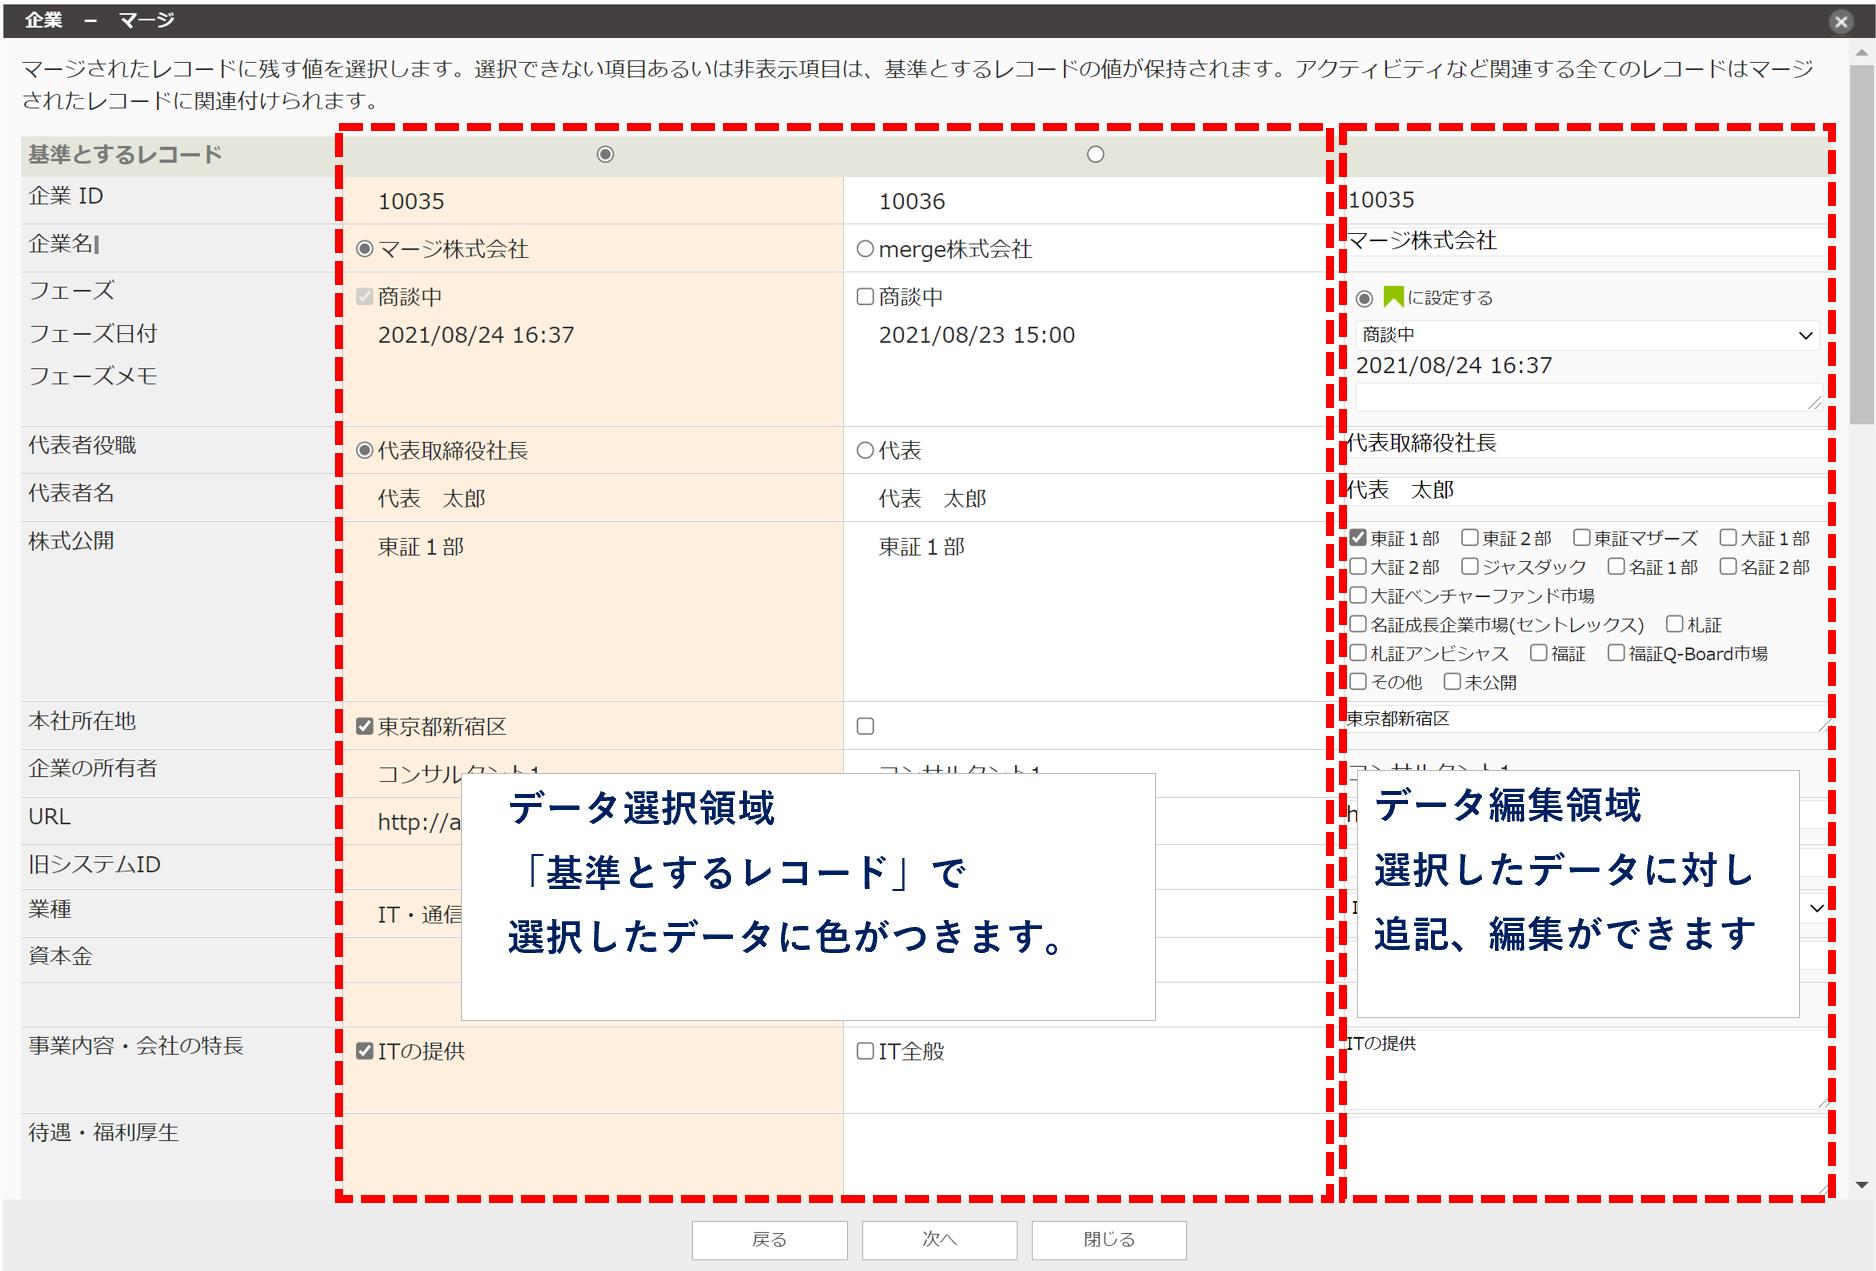Open the 商談中 phase dropdown
This screenshot has width=1876, height=1271.
click(x=1585, y=335)
